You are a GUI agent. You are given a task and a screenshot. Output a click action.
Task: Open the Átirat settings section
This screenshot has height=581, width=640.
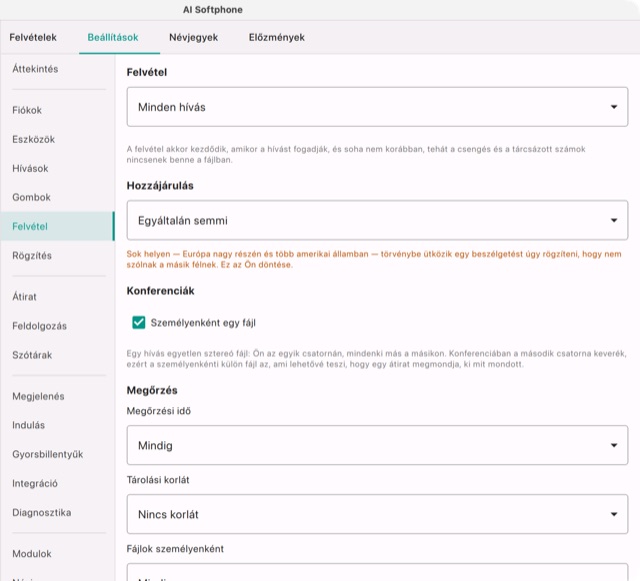[58, 297]
